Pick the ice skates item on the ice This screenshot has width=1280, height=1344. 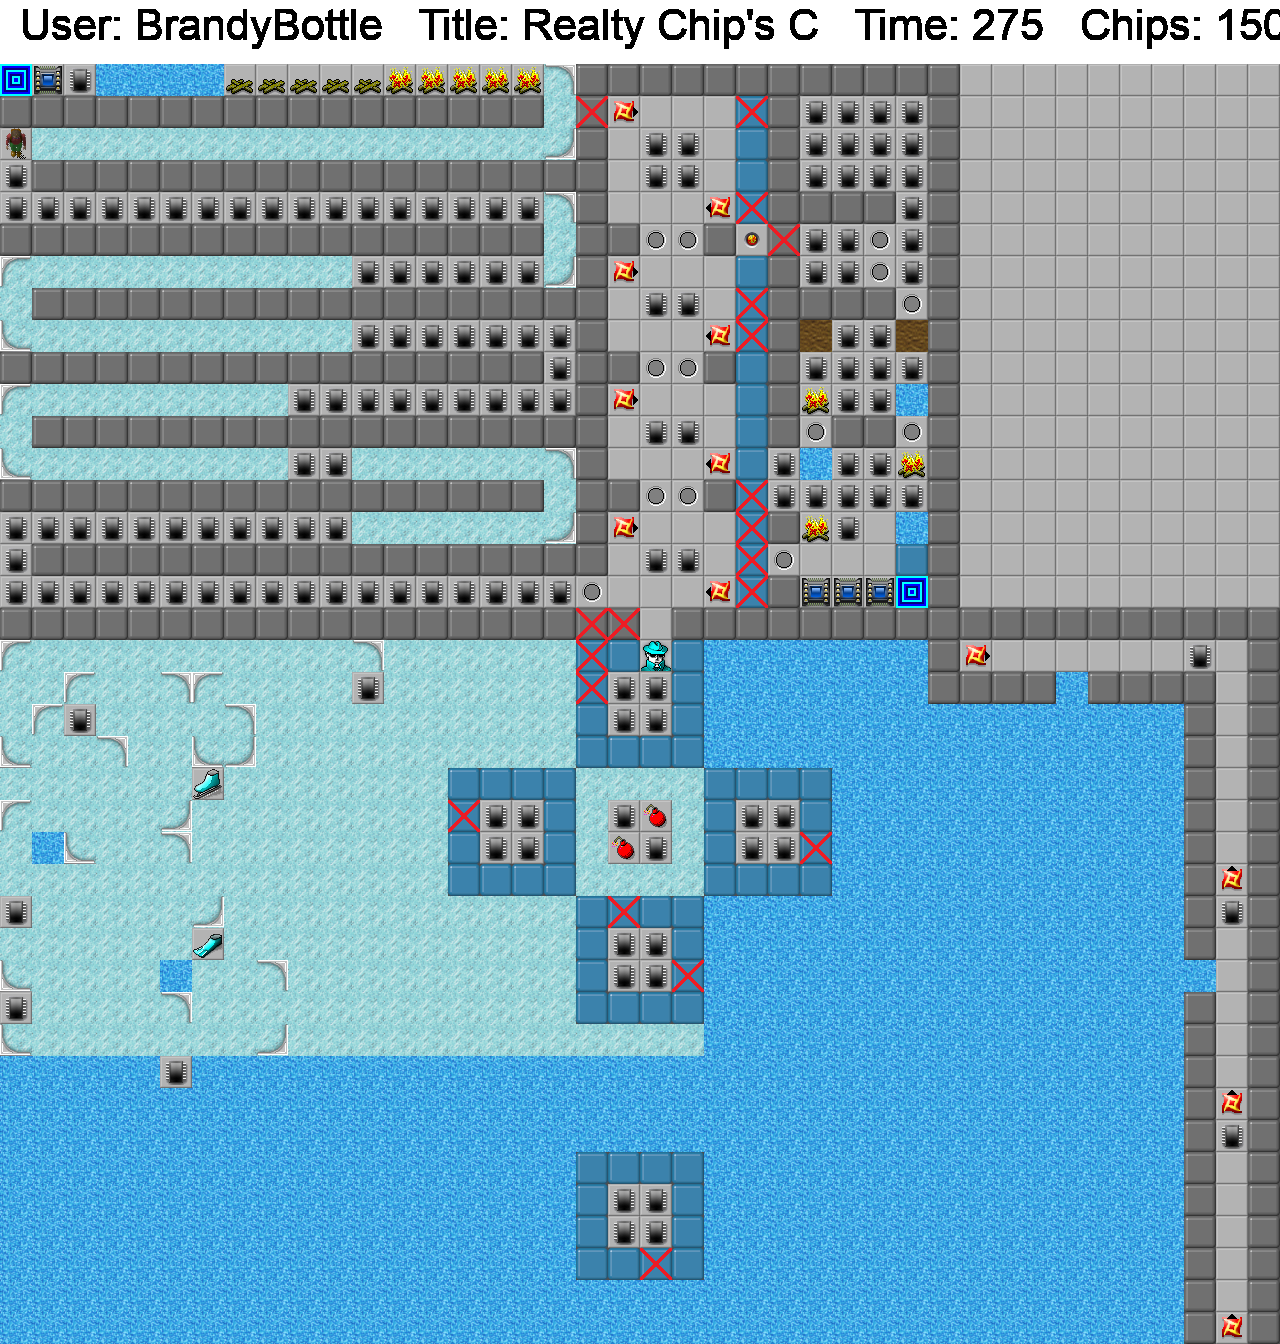point(208,784)
